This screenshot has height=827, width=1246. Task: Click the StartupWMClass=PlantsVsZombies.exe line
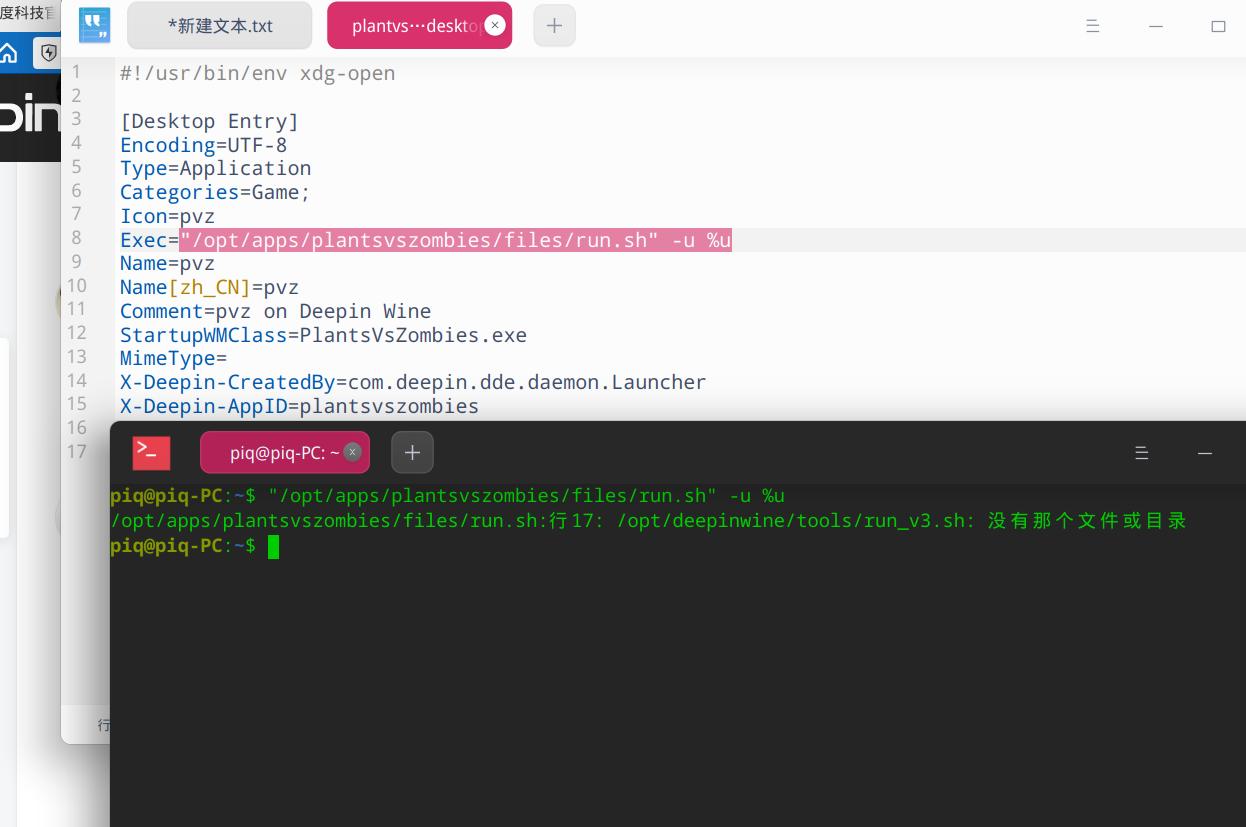tap(323, 335)
